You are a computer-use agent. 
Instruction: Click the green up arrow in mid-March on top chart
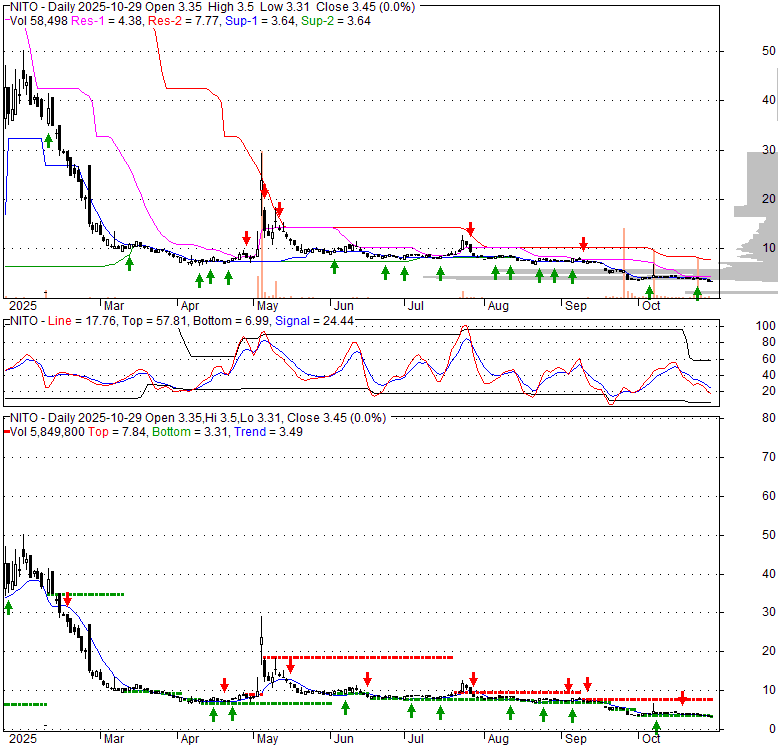pyautogui.click(x=128, y=261)
